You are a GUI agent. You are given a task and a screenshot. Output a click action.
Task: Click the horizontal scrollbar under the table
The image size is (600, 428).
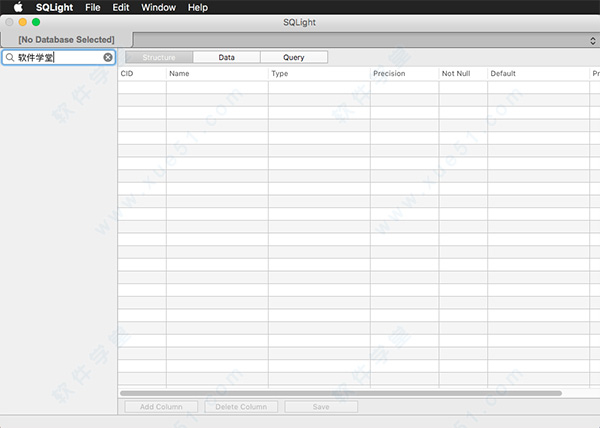(341, 393)
